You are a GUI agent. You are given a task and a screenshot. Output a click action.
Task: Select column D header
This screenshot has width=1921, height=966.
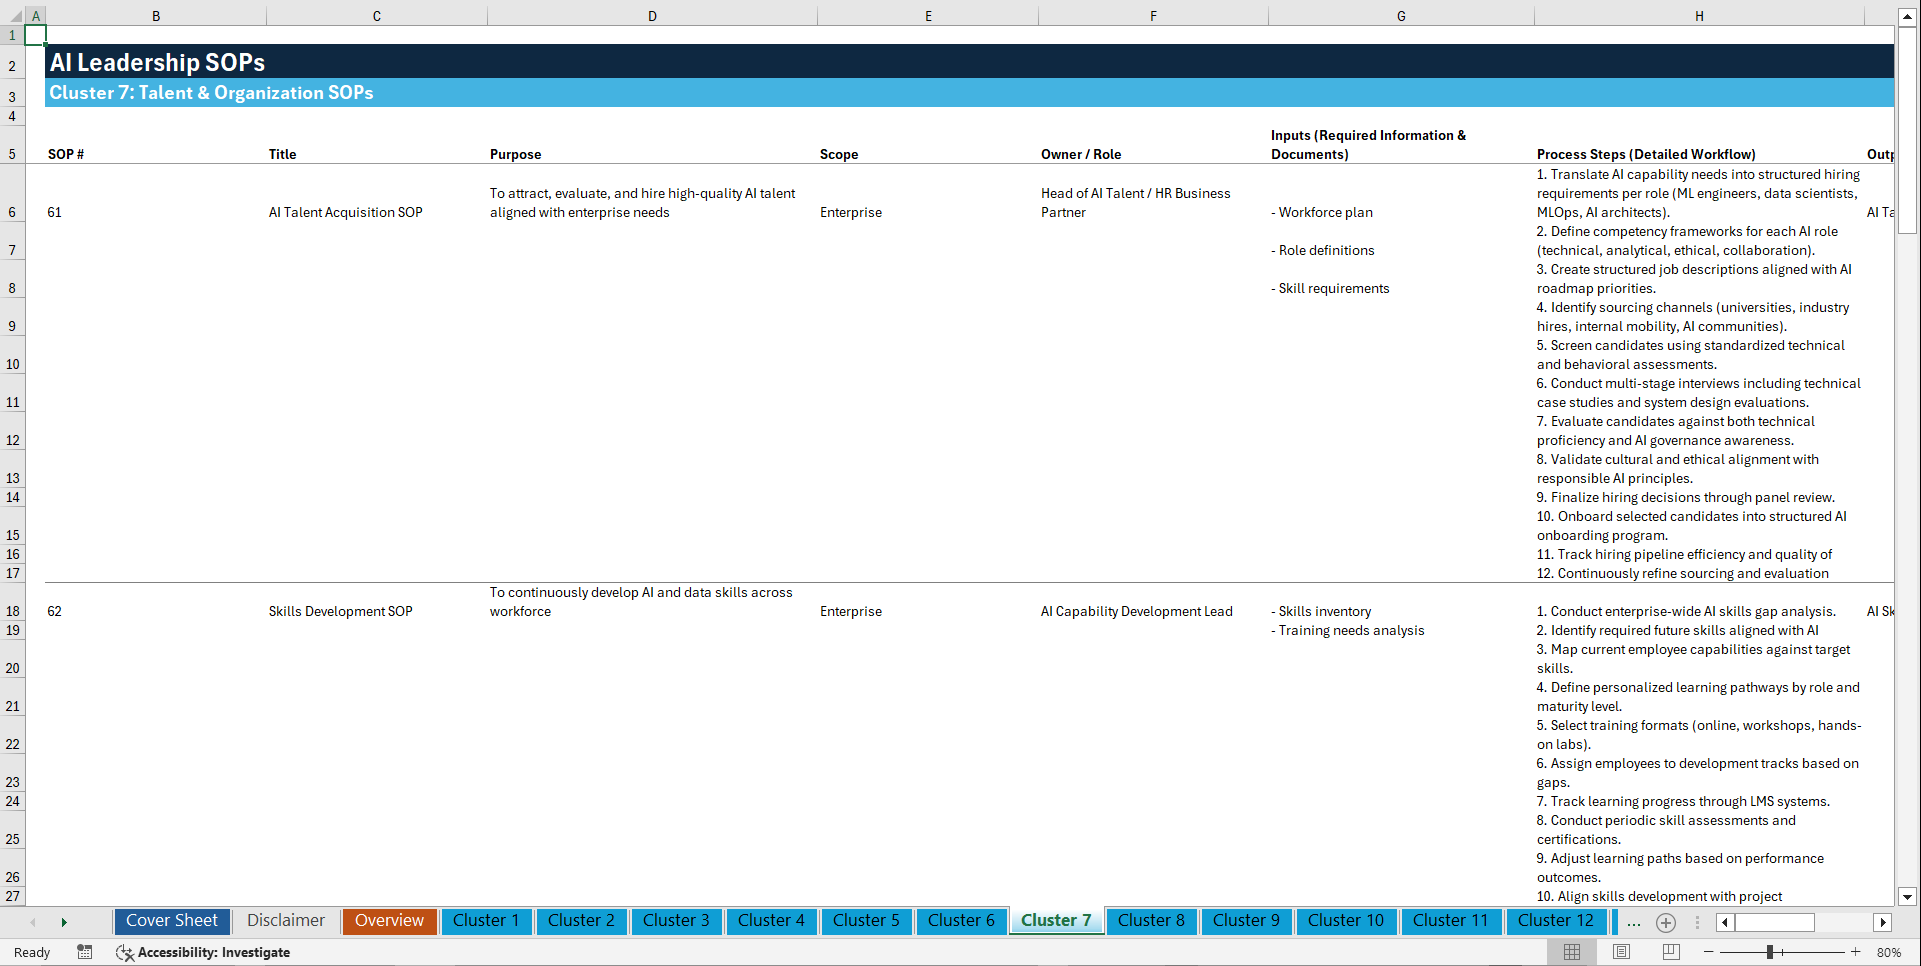652,16
